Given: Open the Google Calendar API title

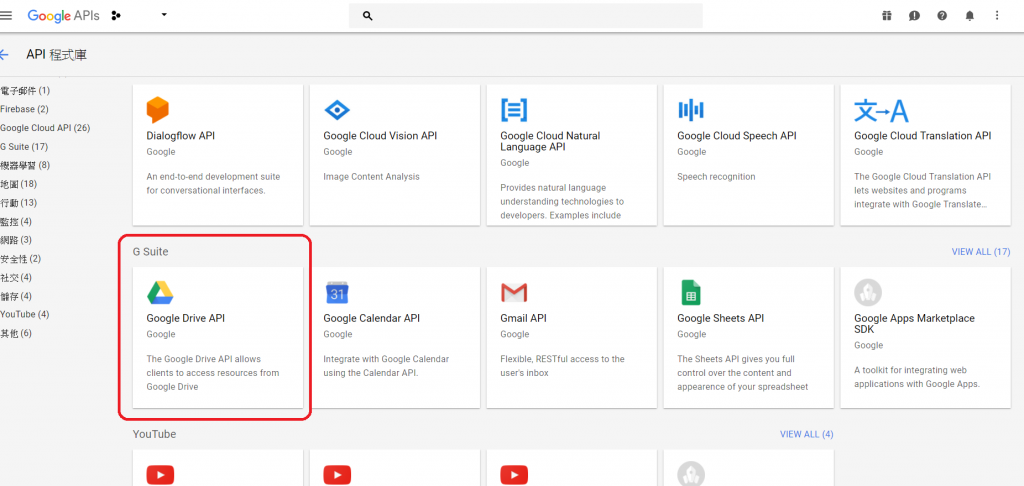Looking at the screenshot, I should tap(372, 319).
